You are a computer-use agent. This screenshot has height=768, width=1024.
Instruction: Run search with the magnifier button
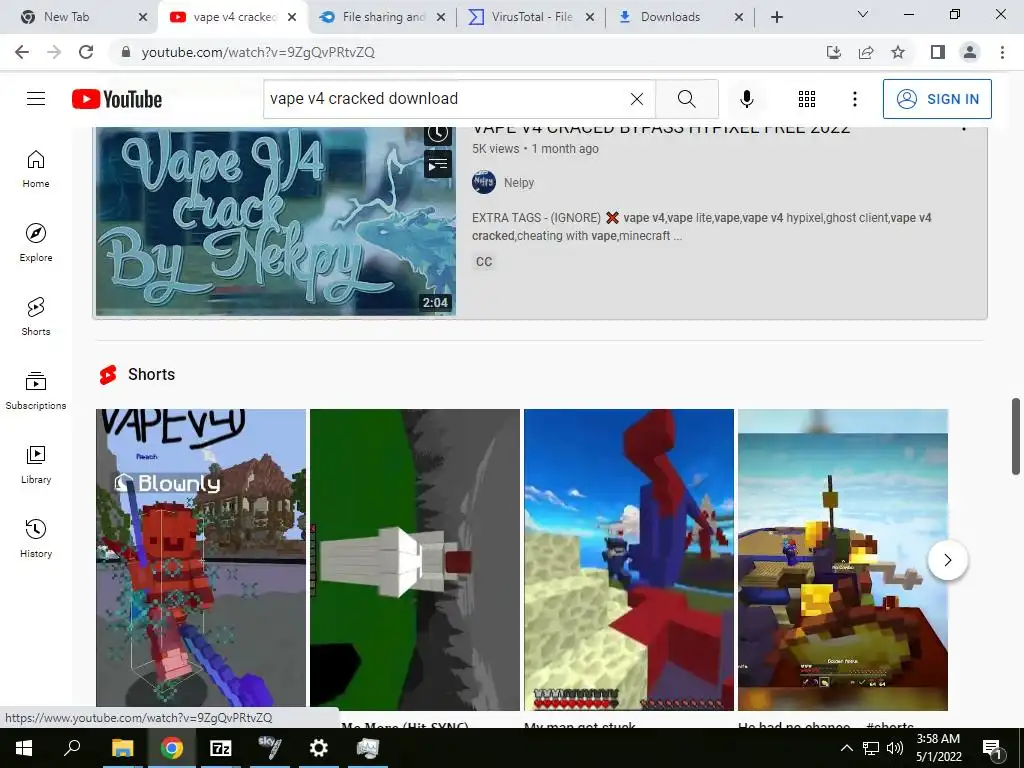(x=686, y=99)
